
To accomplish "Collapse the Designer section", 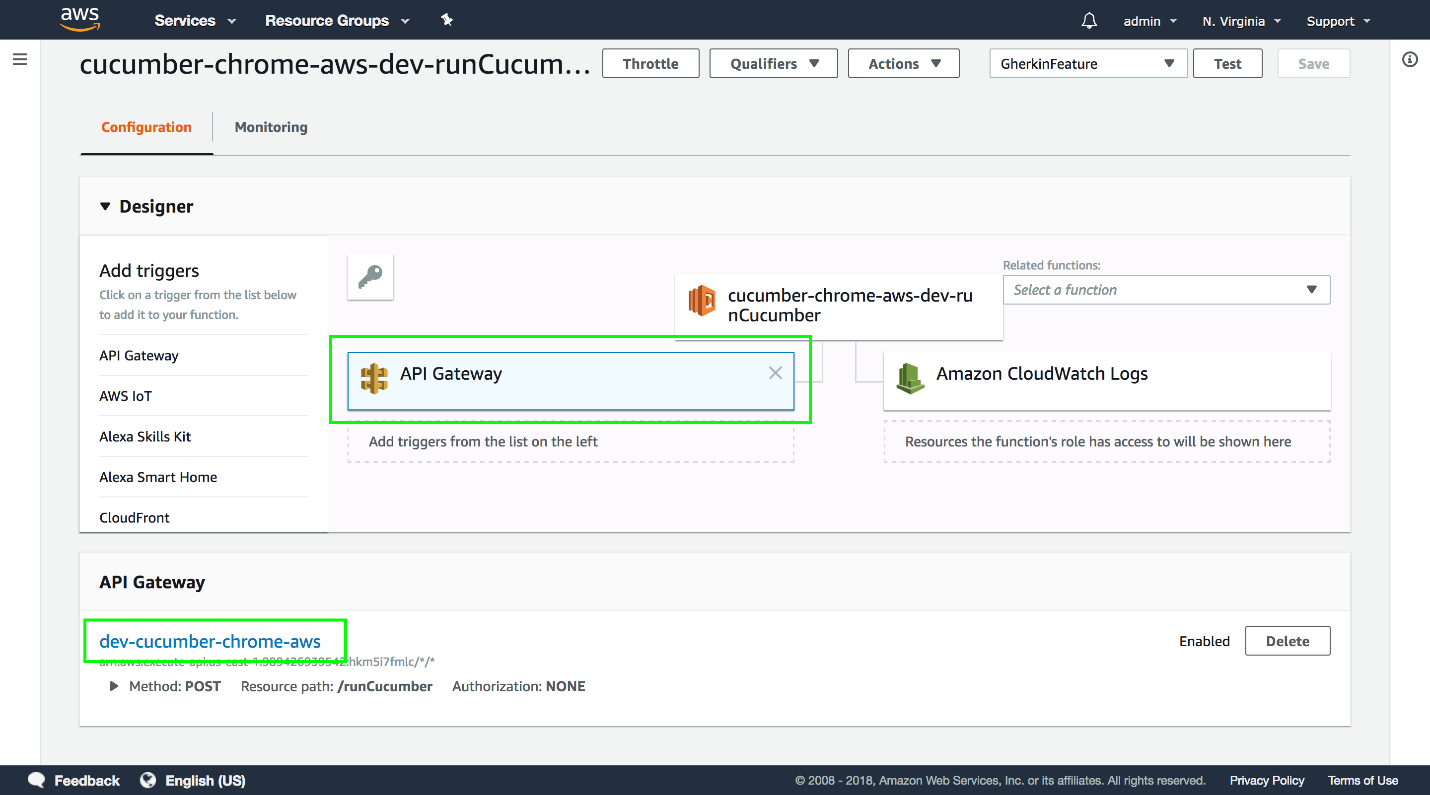I will (x=106, y=207).
